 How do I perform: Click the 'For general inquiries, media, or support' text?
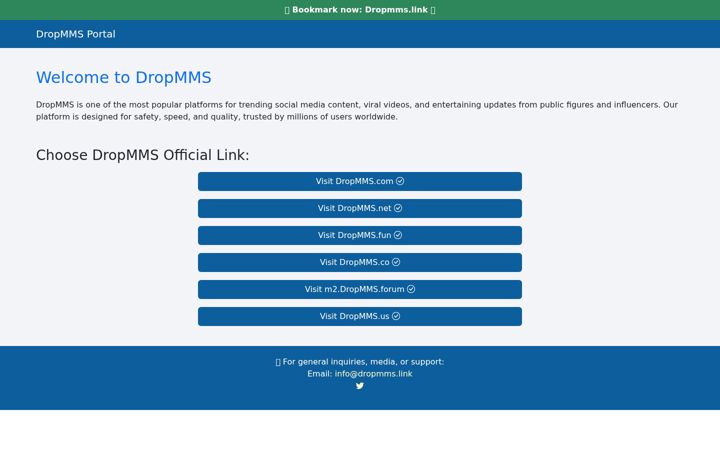point(360,362)
